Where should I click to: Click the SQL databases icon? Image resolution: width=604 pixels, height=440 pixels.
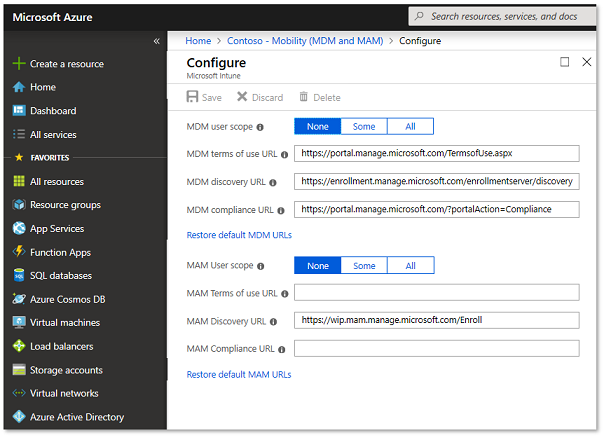[19, 276]
